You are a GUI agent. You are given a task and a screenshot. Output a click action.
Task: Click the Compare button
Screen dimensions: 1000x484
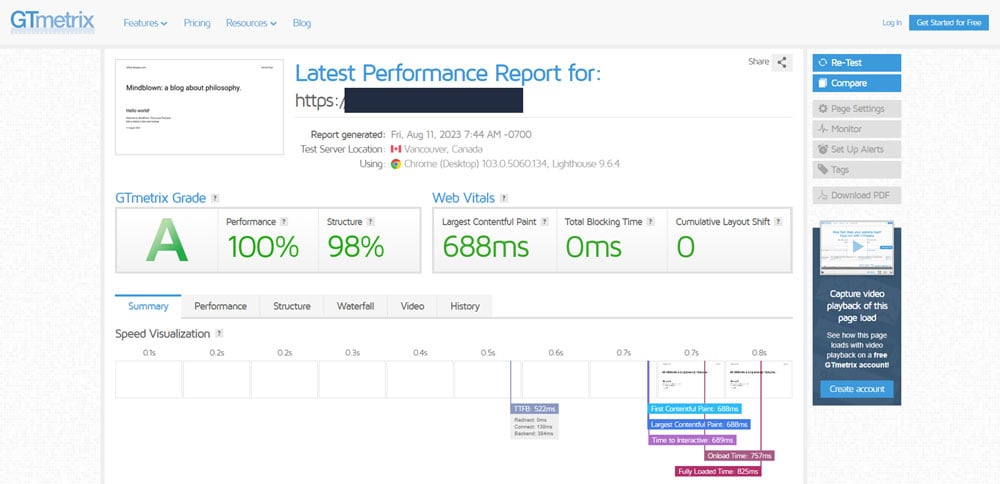click(857, 83)
